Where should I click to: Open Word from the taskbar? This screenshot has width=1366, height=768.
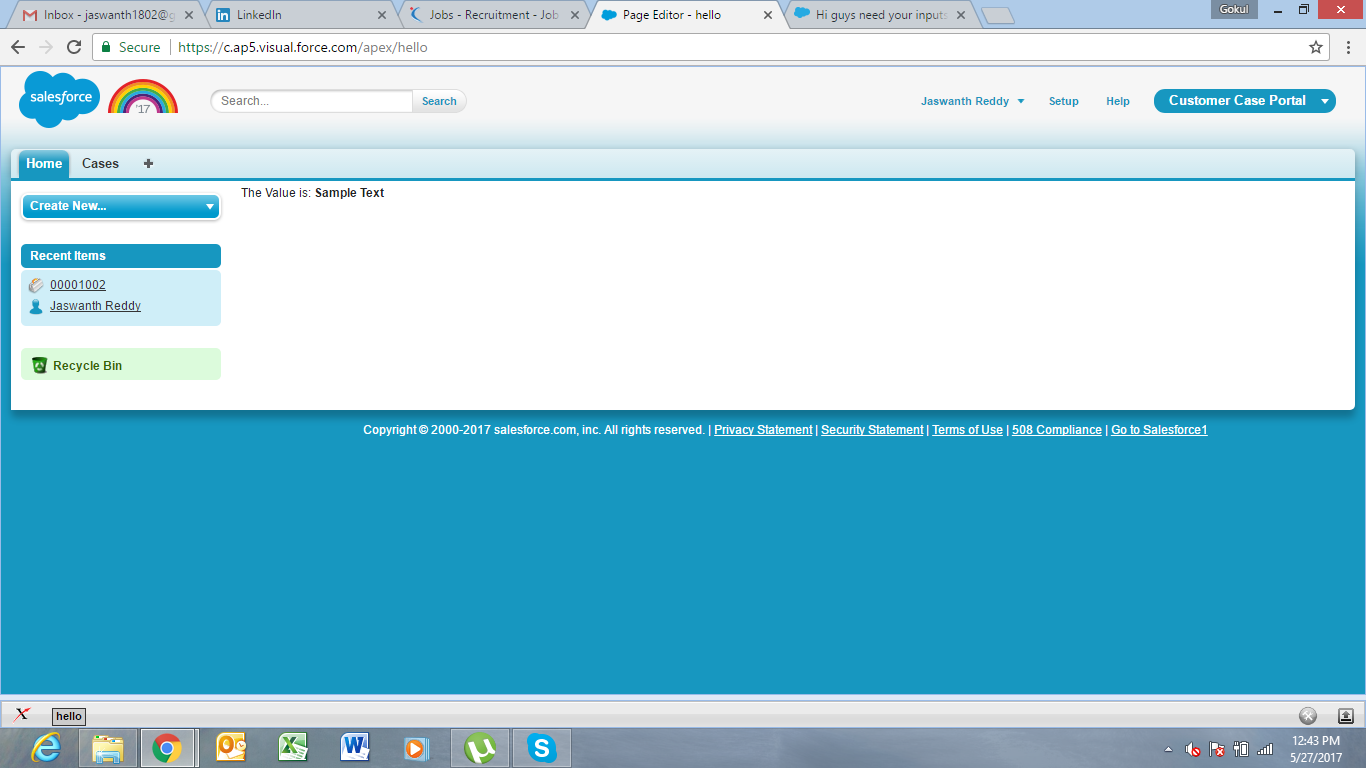coord(355,747)
